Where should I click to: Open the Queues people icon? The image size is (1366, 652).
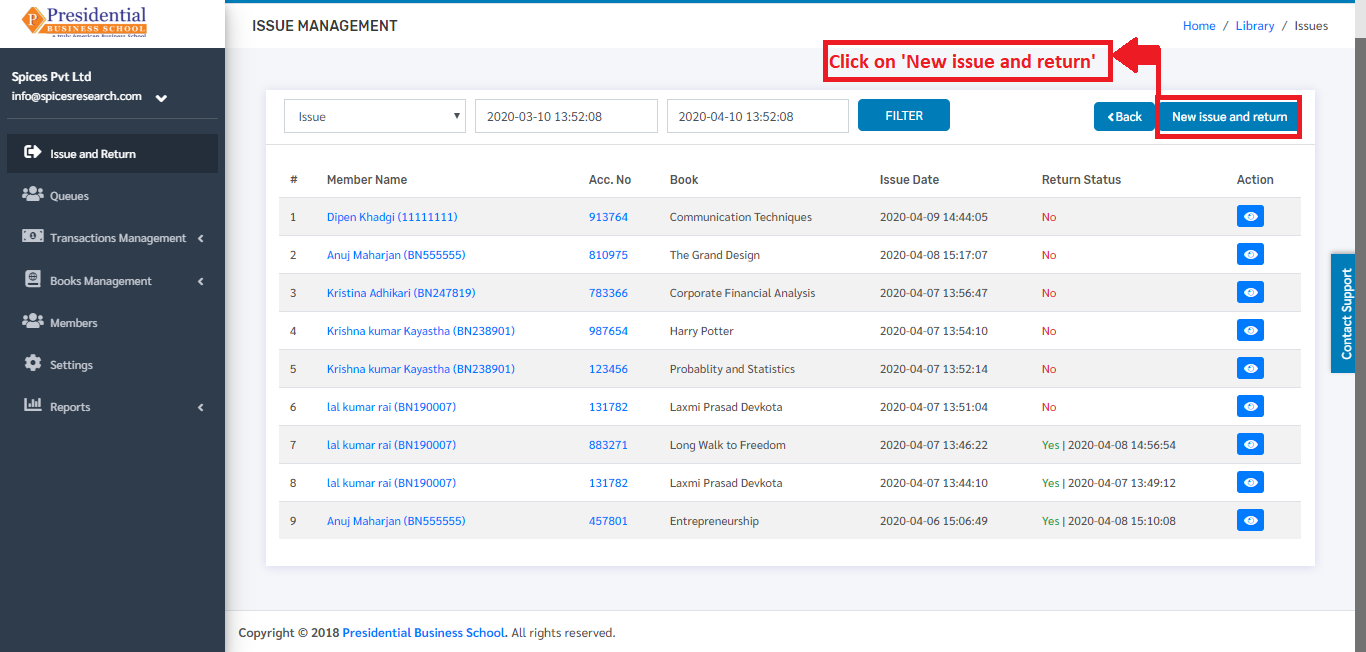[32, 195]
